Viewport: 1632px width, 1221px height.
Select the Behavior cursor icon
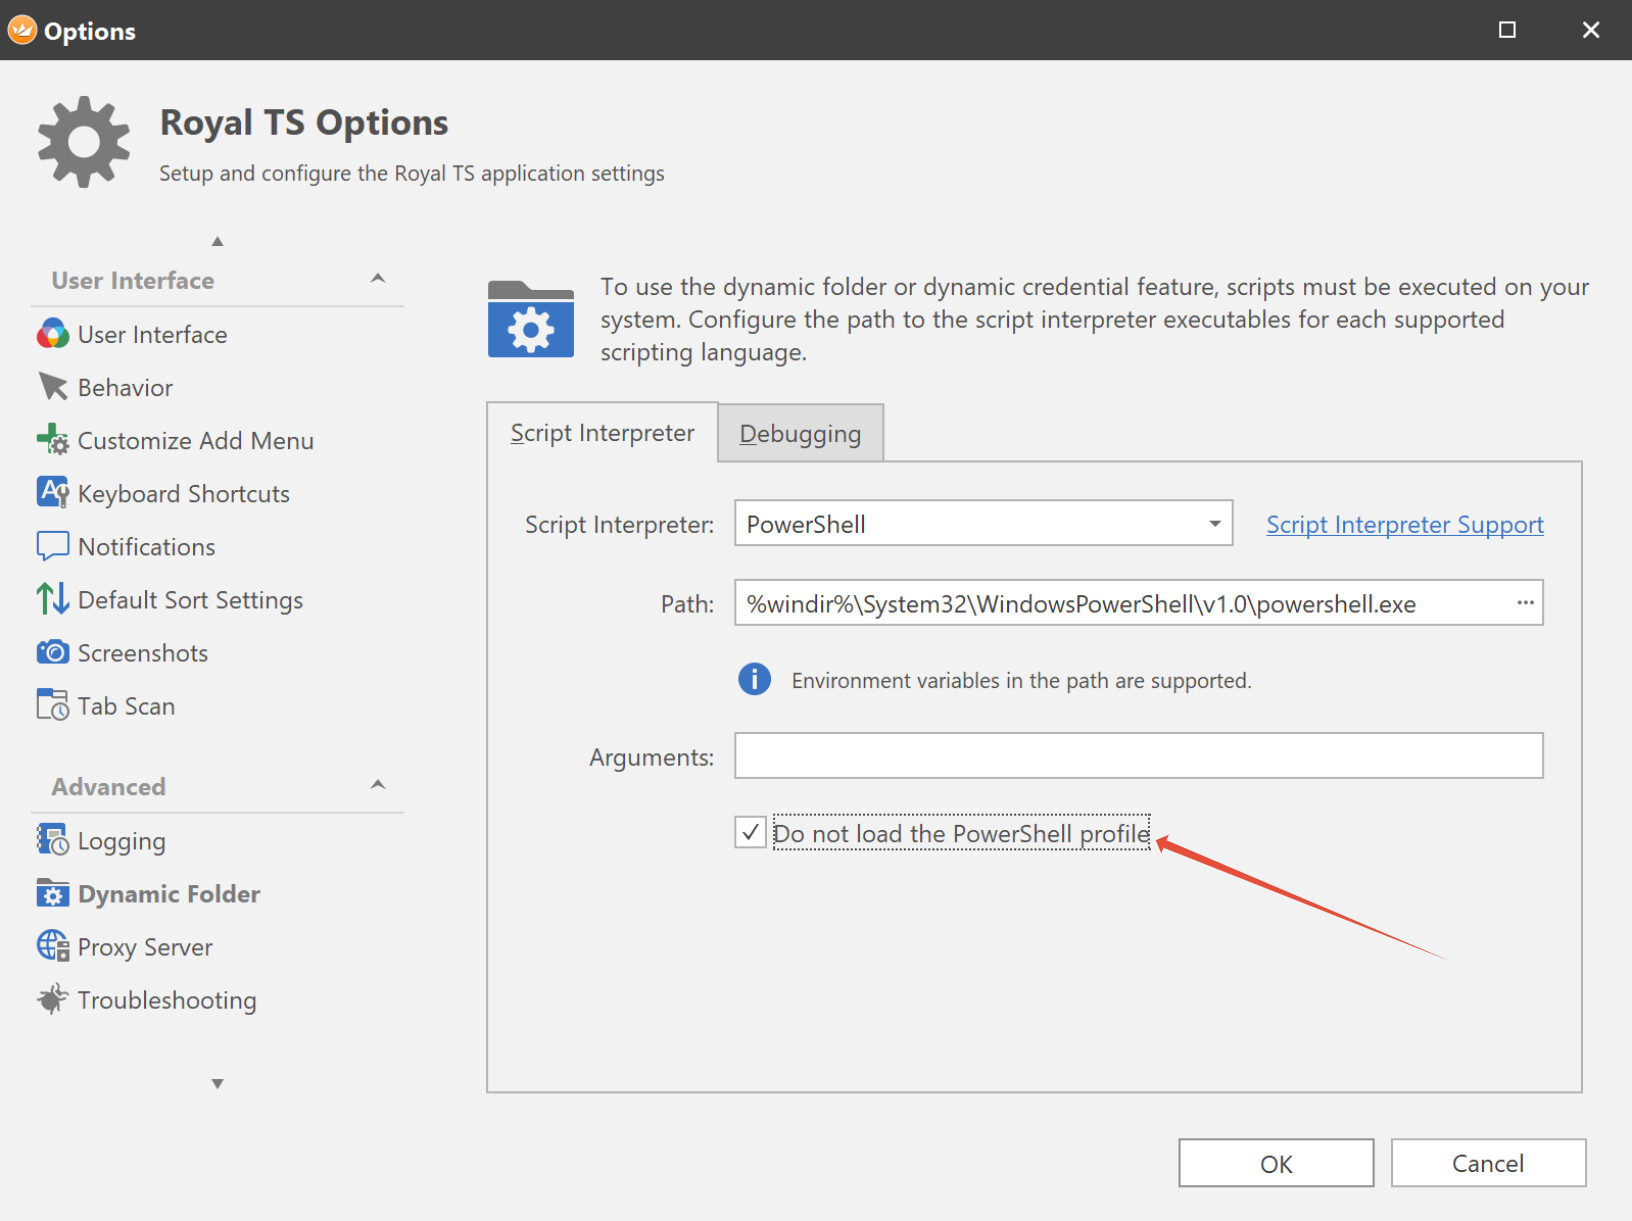[52, 387]
